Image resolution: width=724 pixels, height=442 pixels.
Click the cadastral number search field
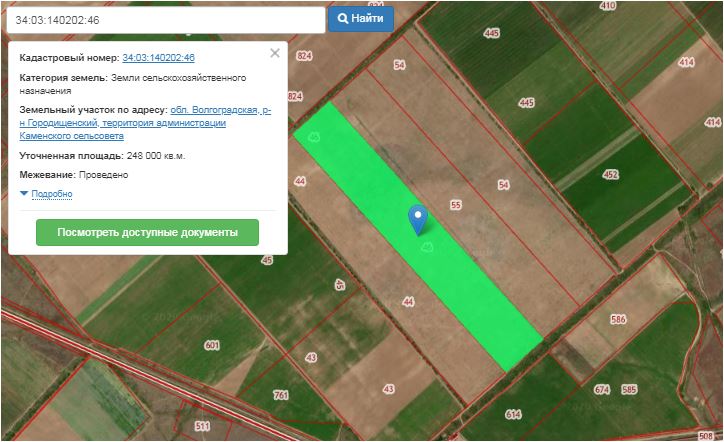[x=166, y=20]
